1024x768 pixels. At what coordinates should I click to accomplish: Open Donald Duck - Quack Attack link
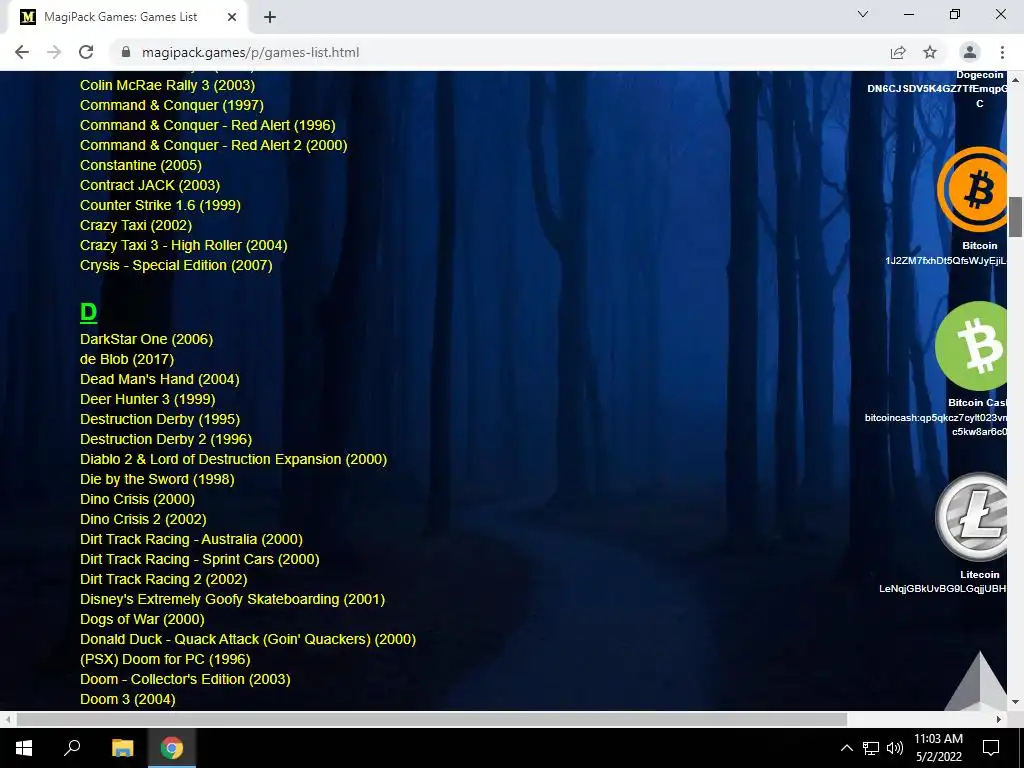pyautogui.click(x=248, y=639)
